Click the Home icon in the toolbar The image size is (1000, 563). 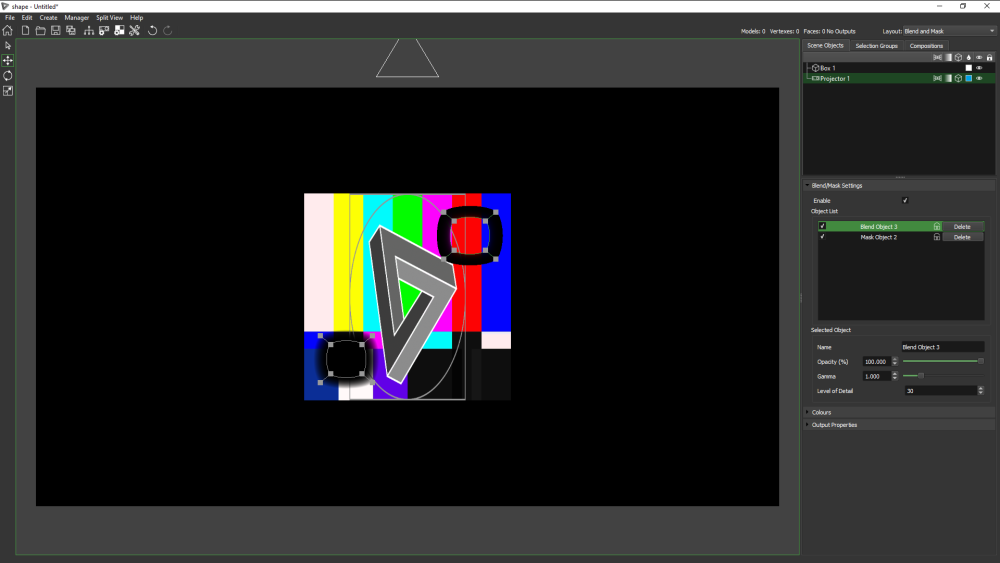click(x=8, y=31)
